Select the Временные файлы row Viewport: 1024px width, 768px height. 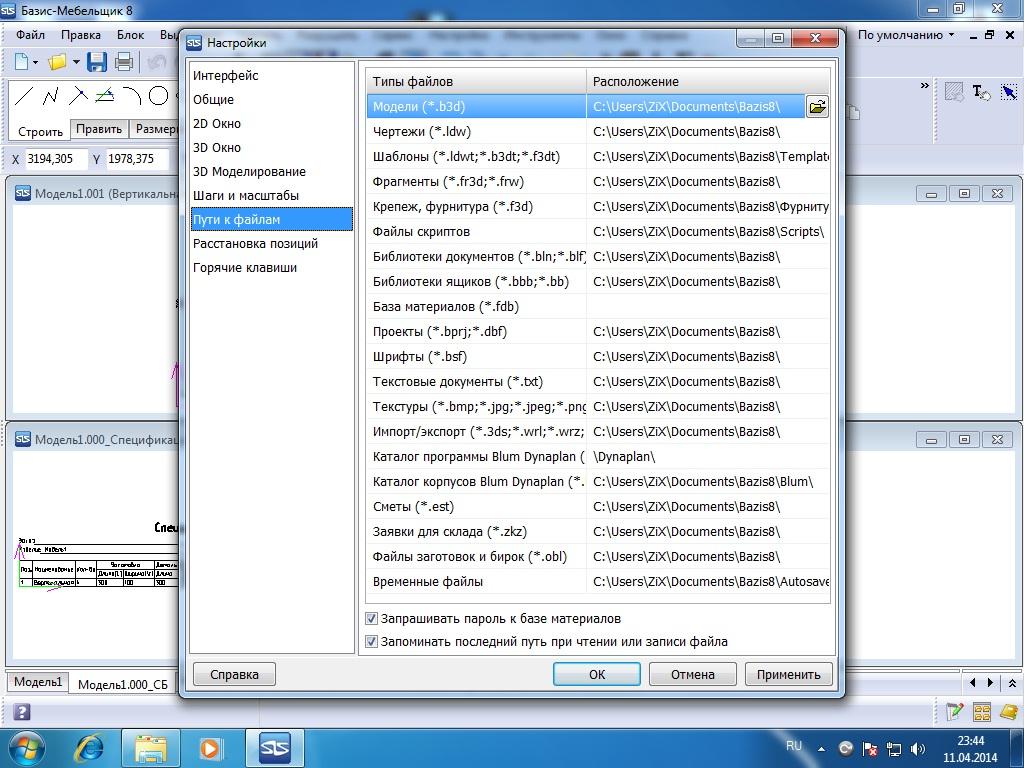598,582
